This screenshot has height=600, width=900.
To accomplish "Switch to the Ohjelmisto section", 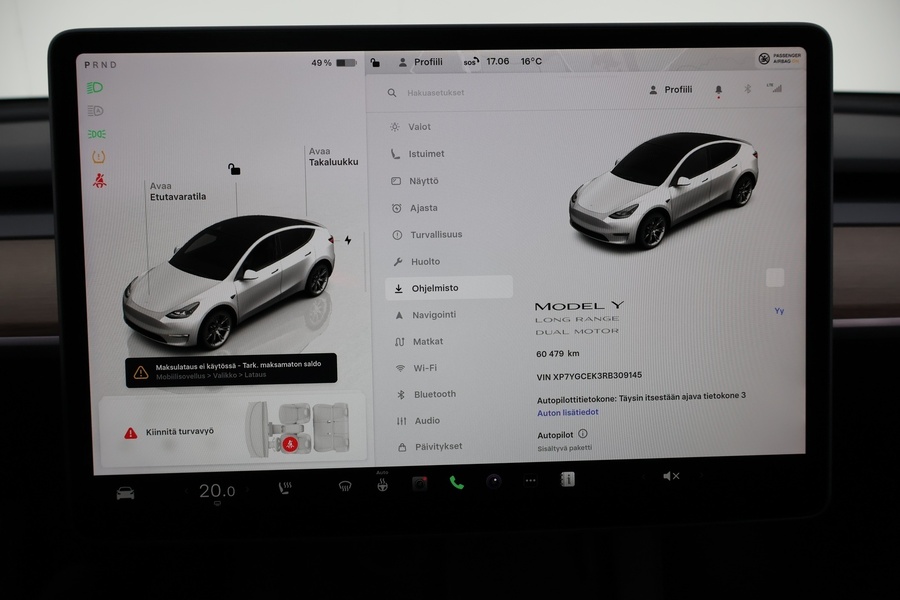I will [436, 287].
